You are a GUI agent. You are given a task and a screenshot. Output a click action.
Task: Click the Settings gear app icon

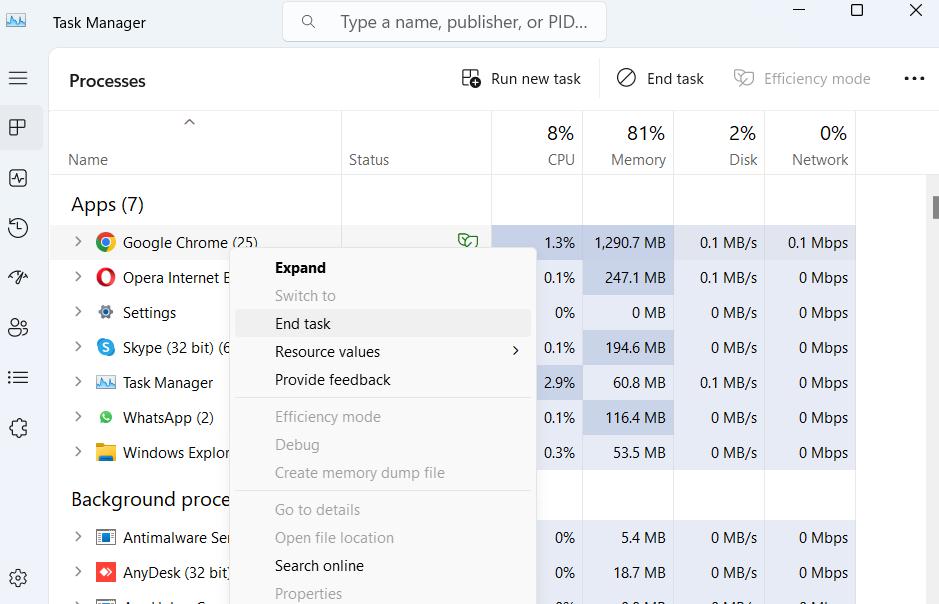coord(106,312)
